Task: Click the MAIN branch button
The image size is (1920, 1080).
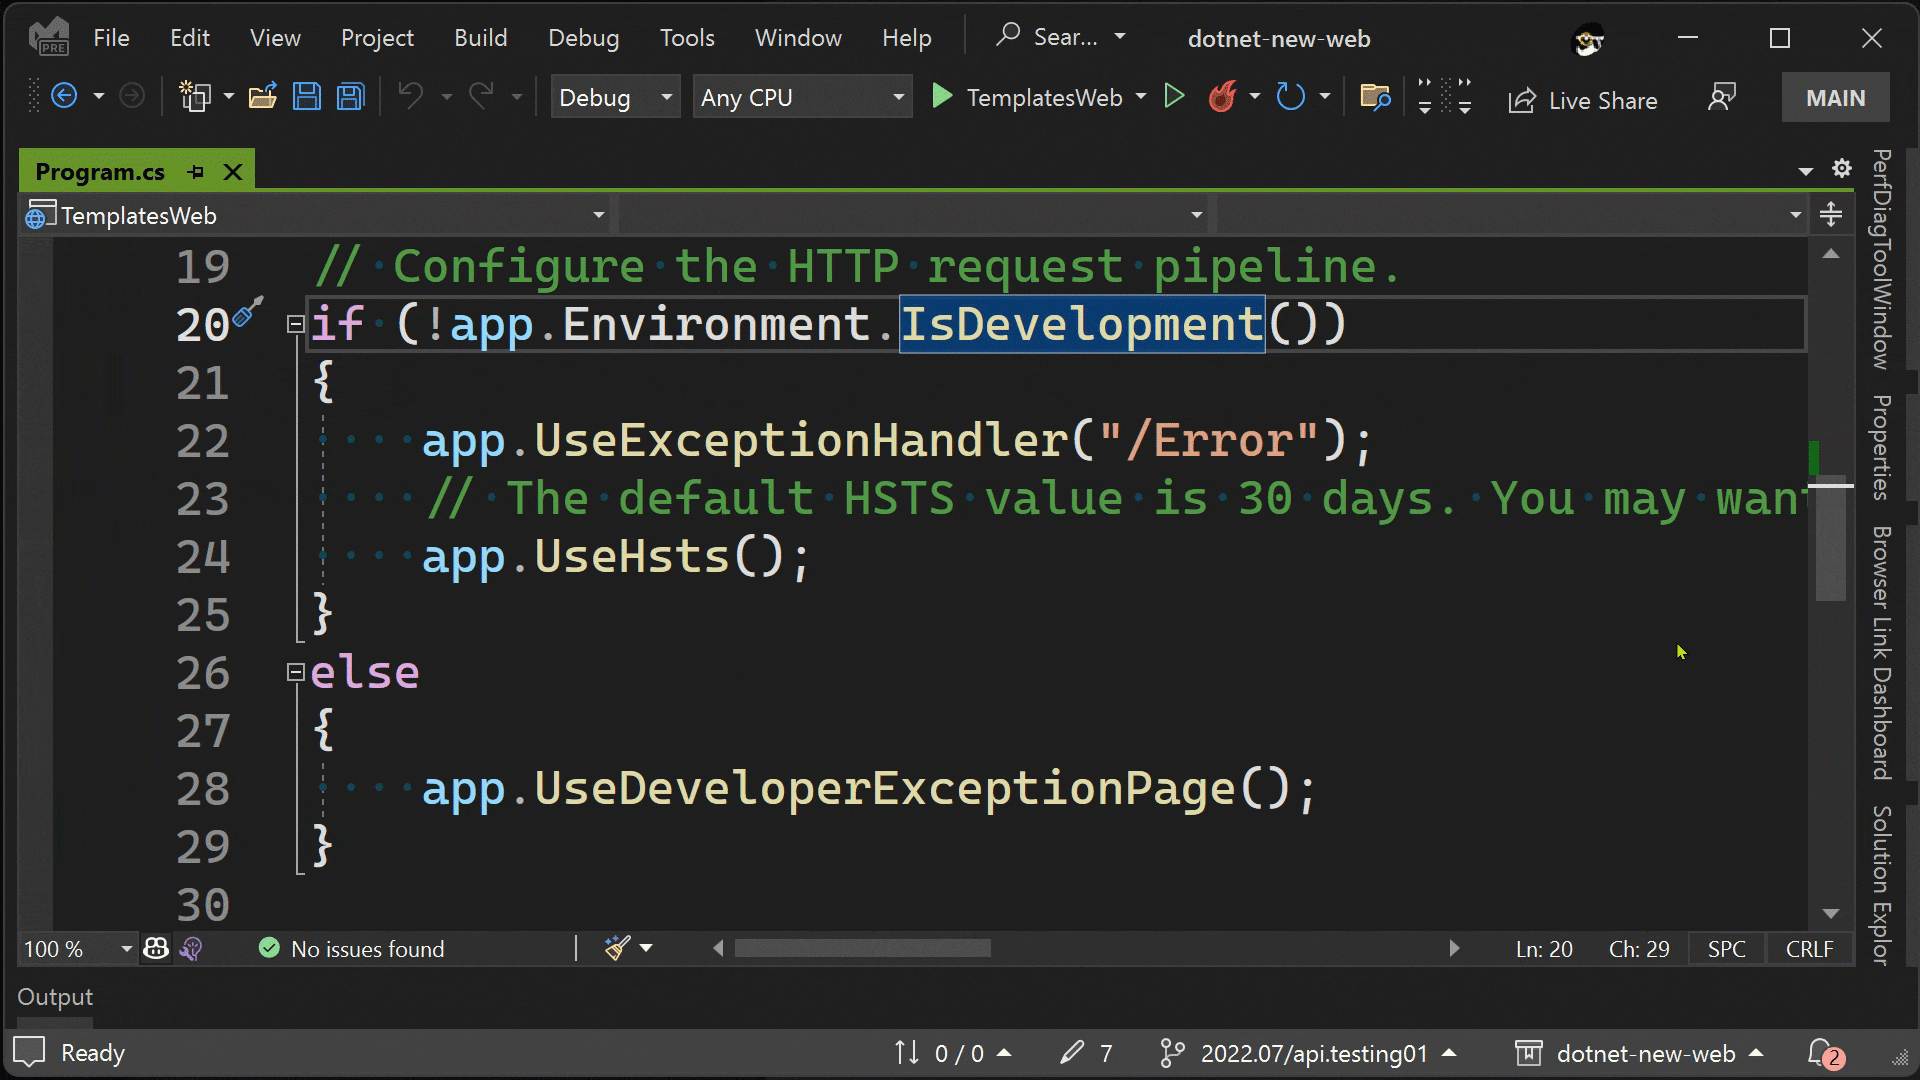Action: click(1836, 97)
